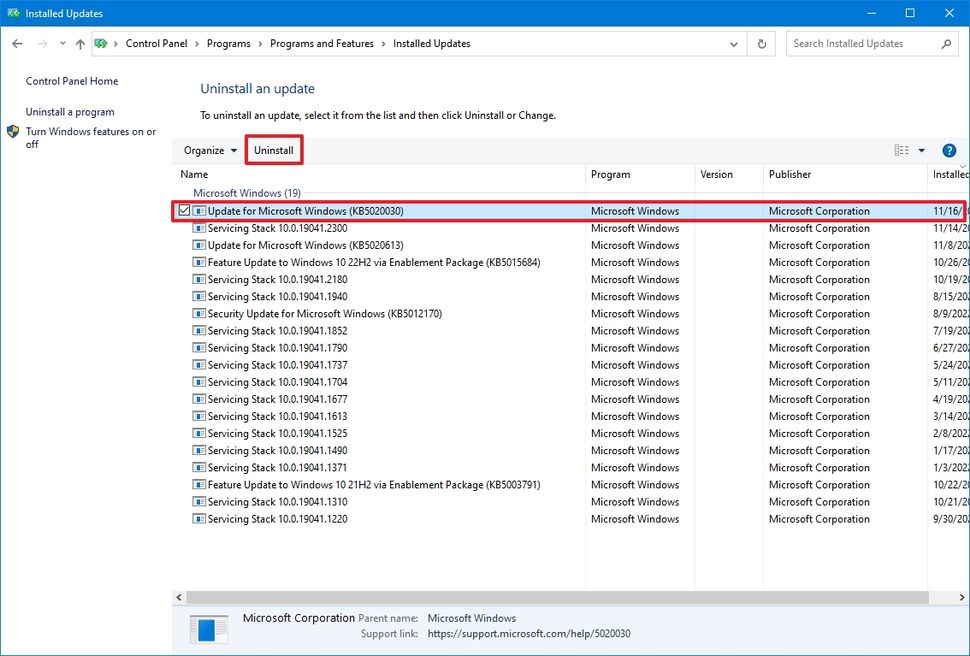Click the change view Details icon
This screenshot has height=656, width=970.
pos(904,149)
